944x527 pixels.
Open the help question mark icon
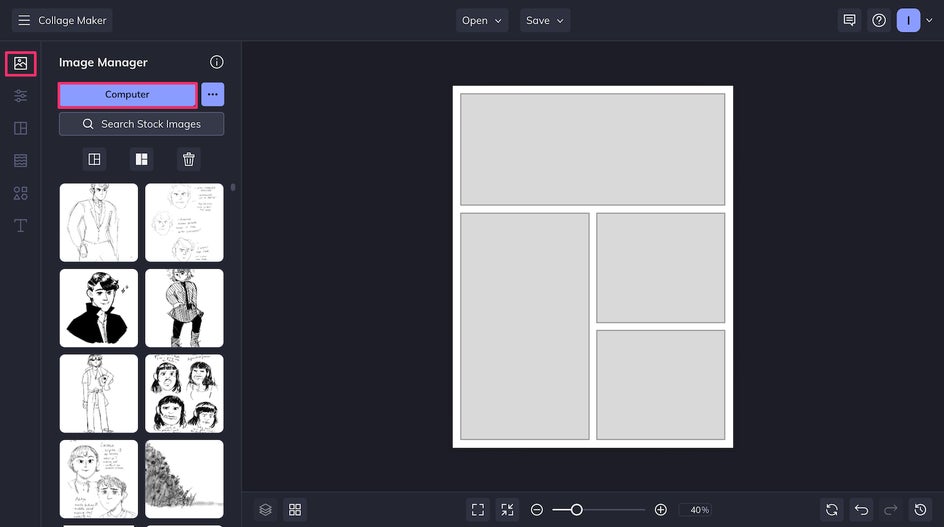(x=879, y=20)
